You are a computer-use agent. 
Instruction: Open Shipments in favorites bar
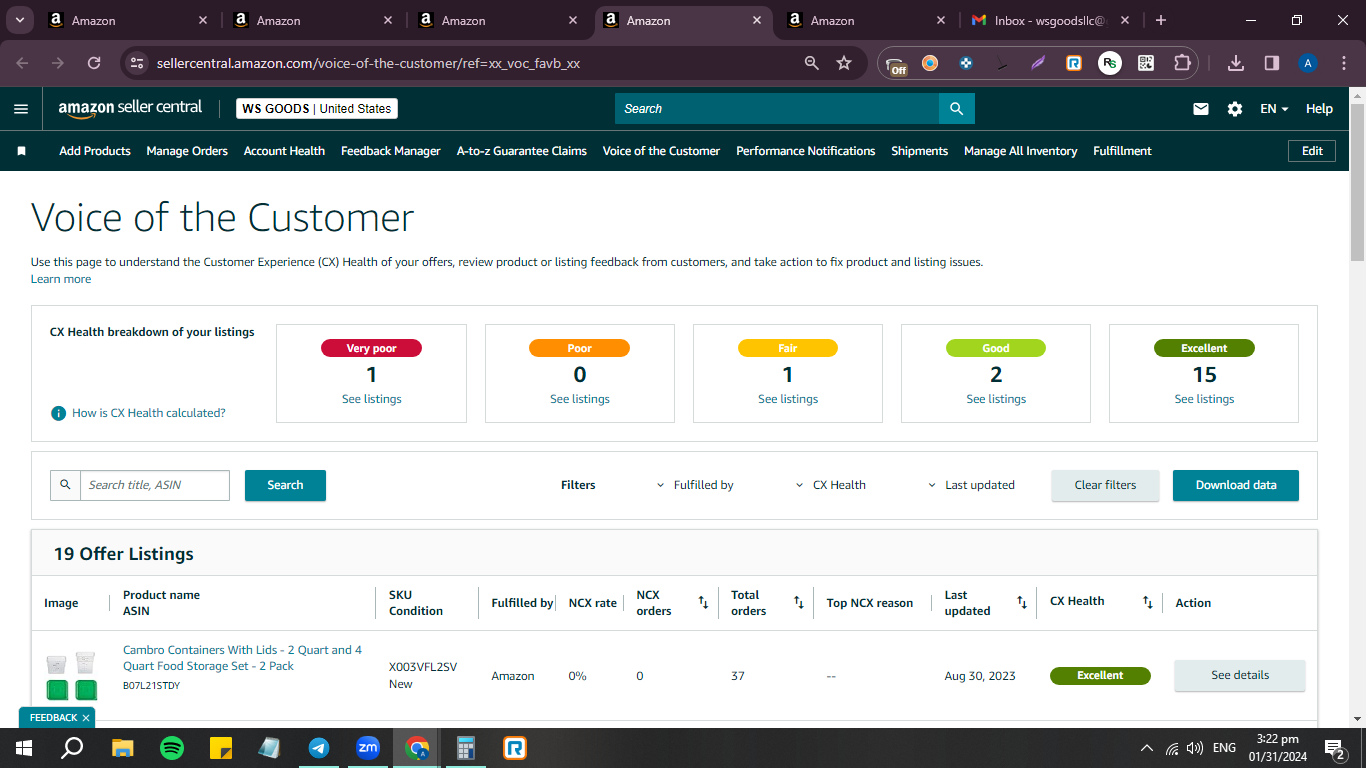[x=919, y=151]
